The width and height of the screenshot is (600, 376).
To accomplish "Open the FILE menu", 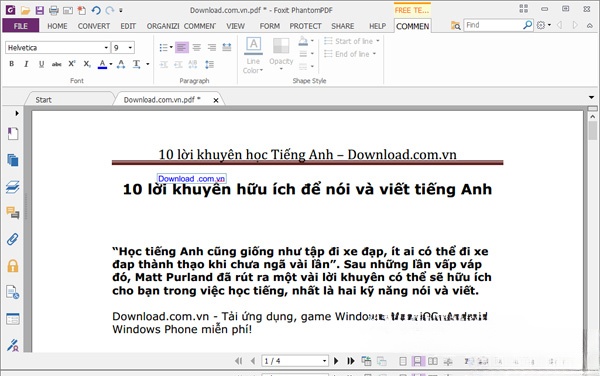I will coord(20,26).
